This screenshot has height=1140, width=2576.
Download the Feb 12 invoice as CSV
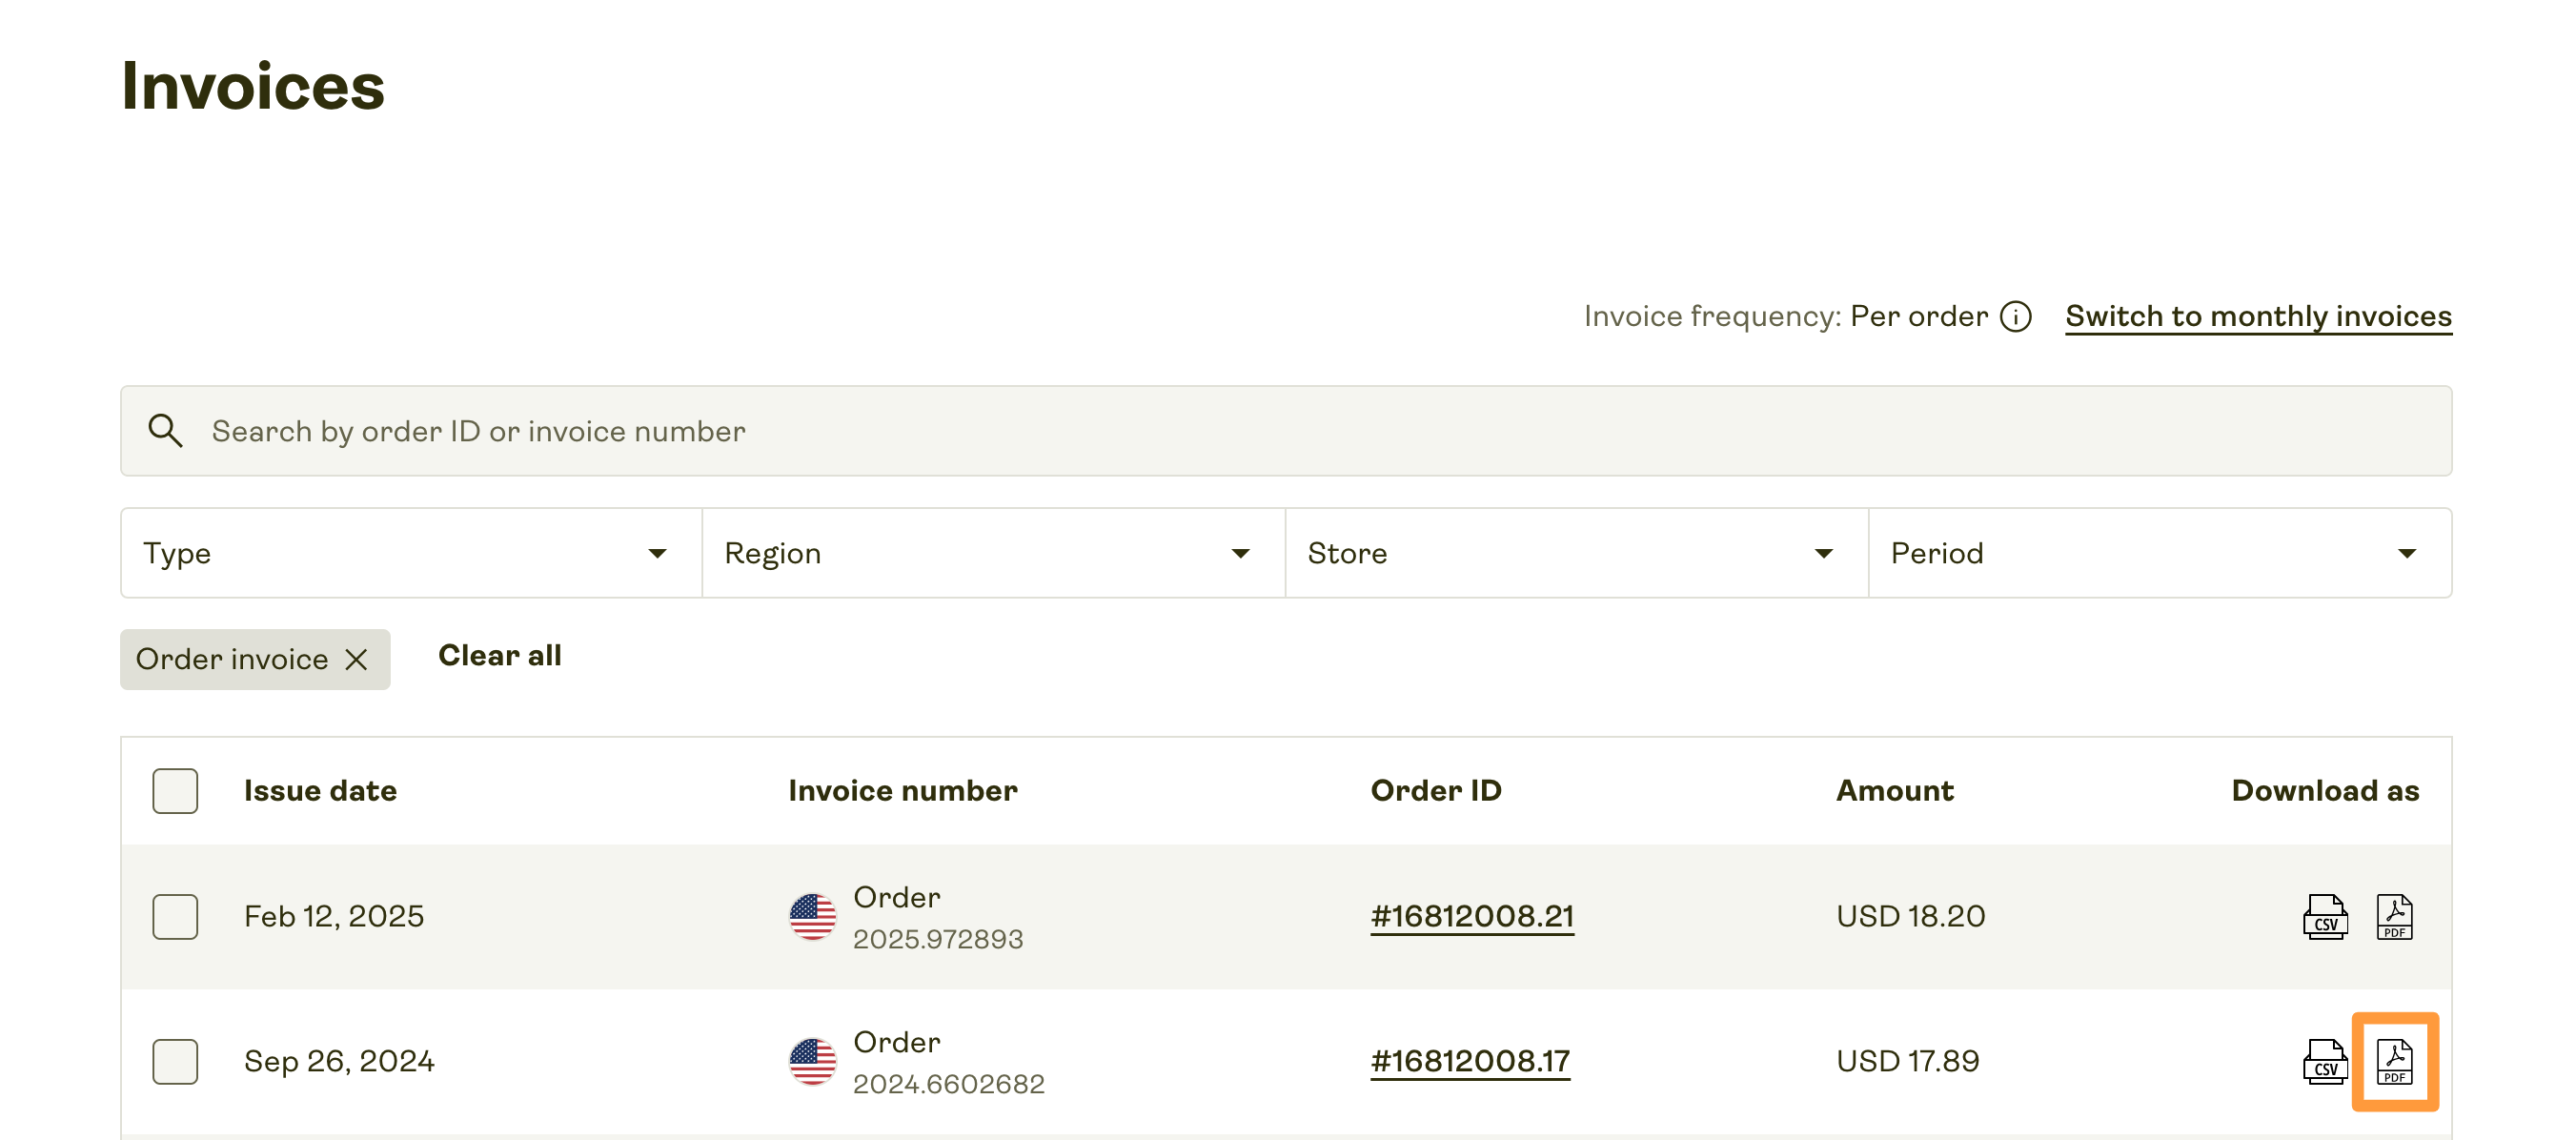[x=2324, y=916]
